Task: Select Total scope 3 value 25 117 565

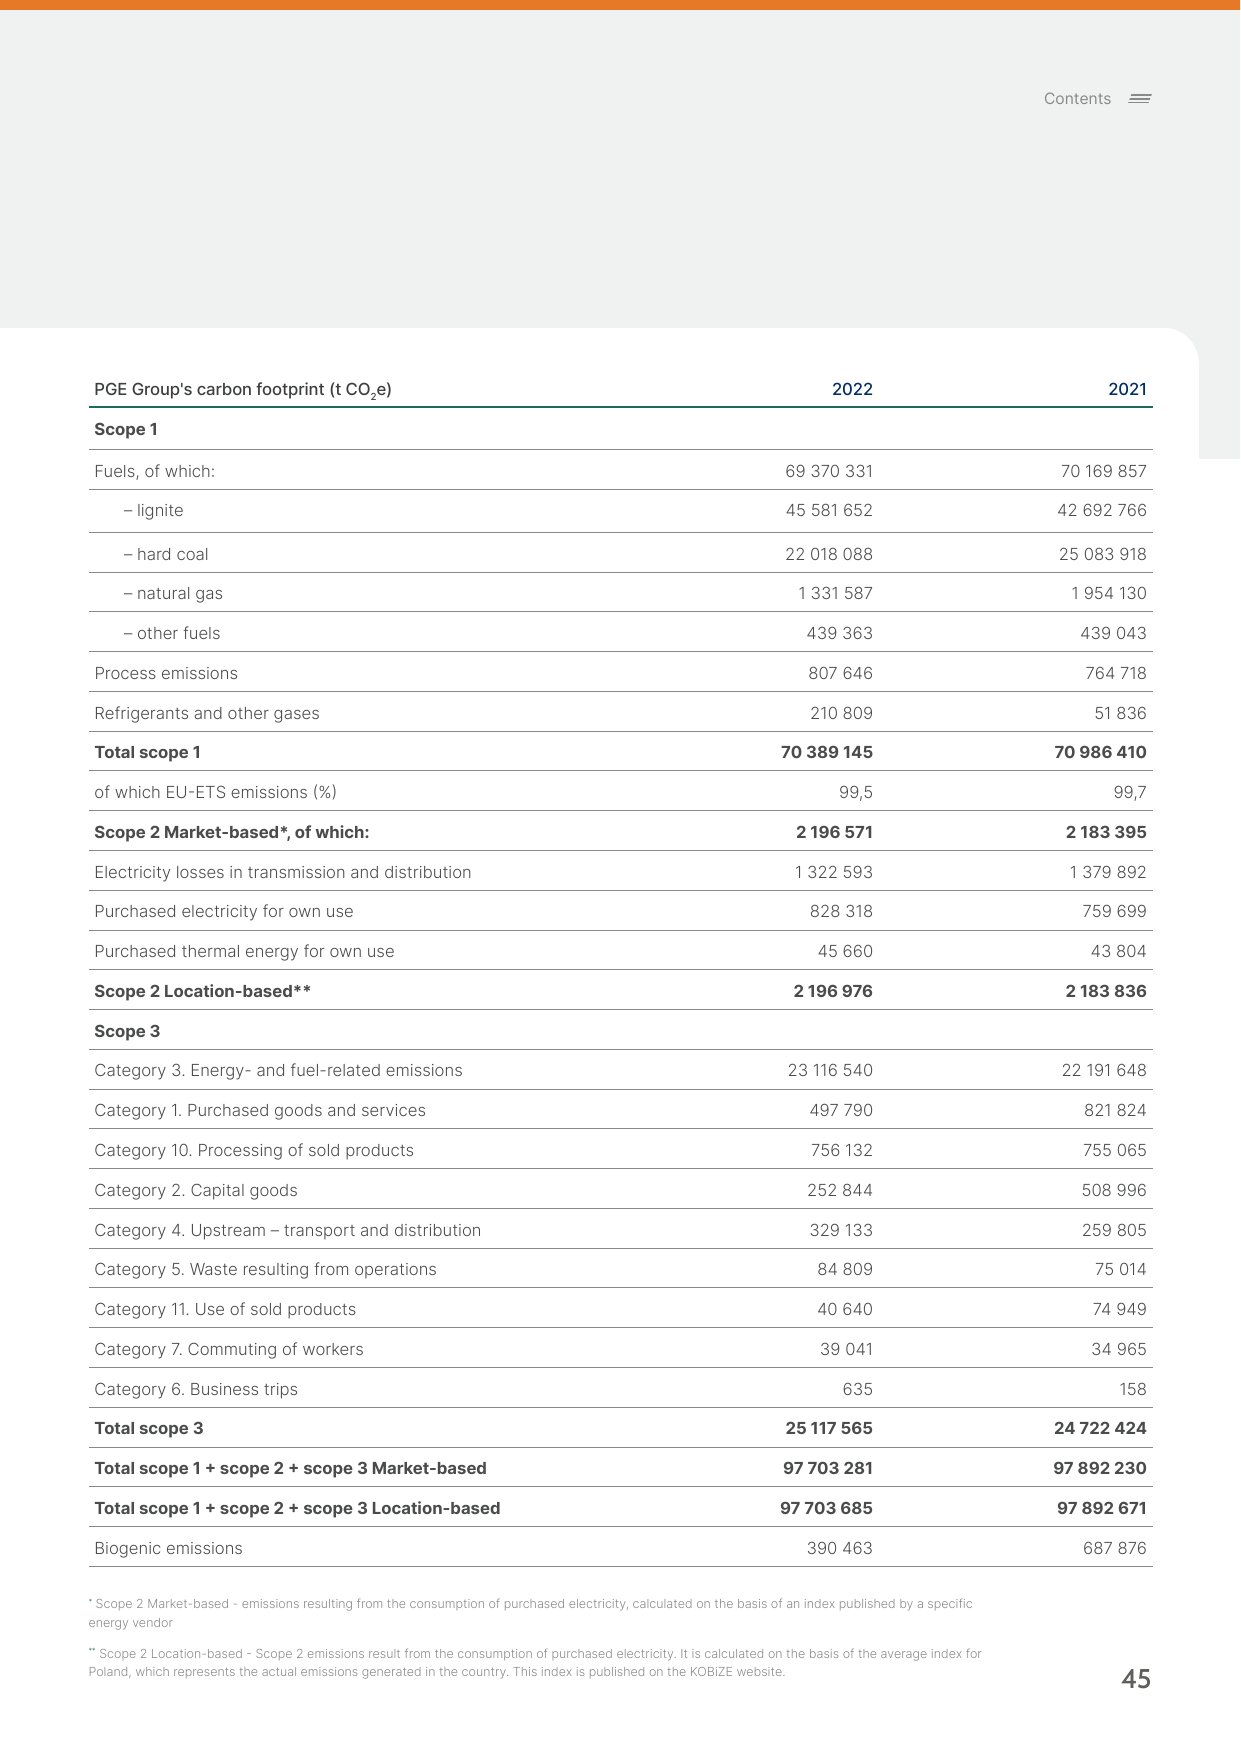Action: coord(829,1428)
